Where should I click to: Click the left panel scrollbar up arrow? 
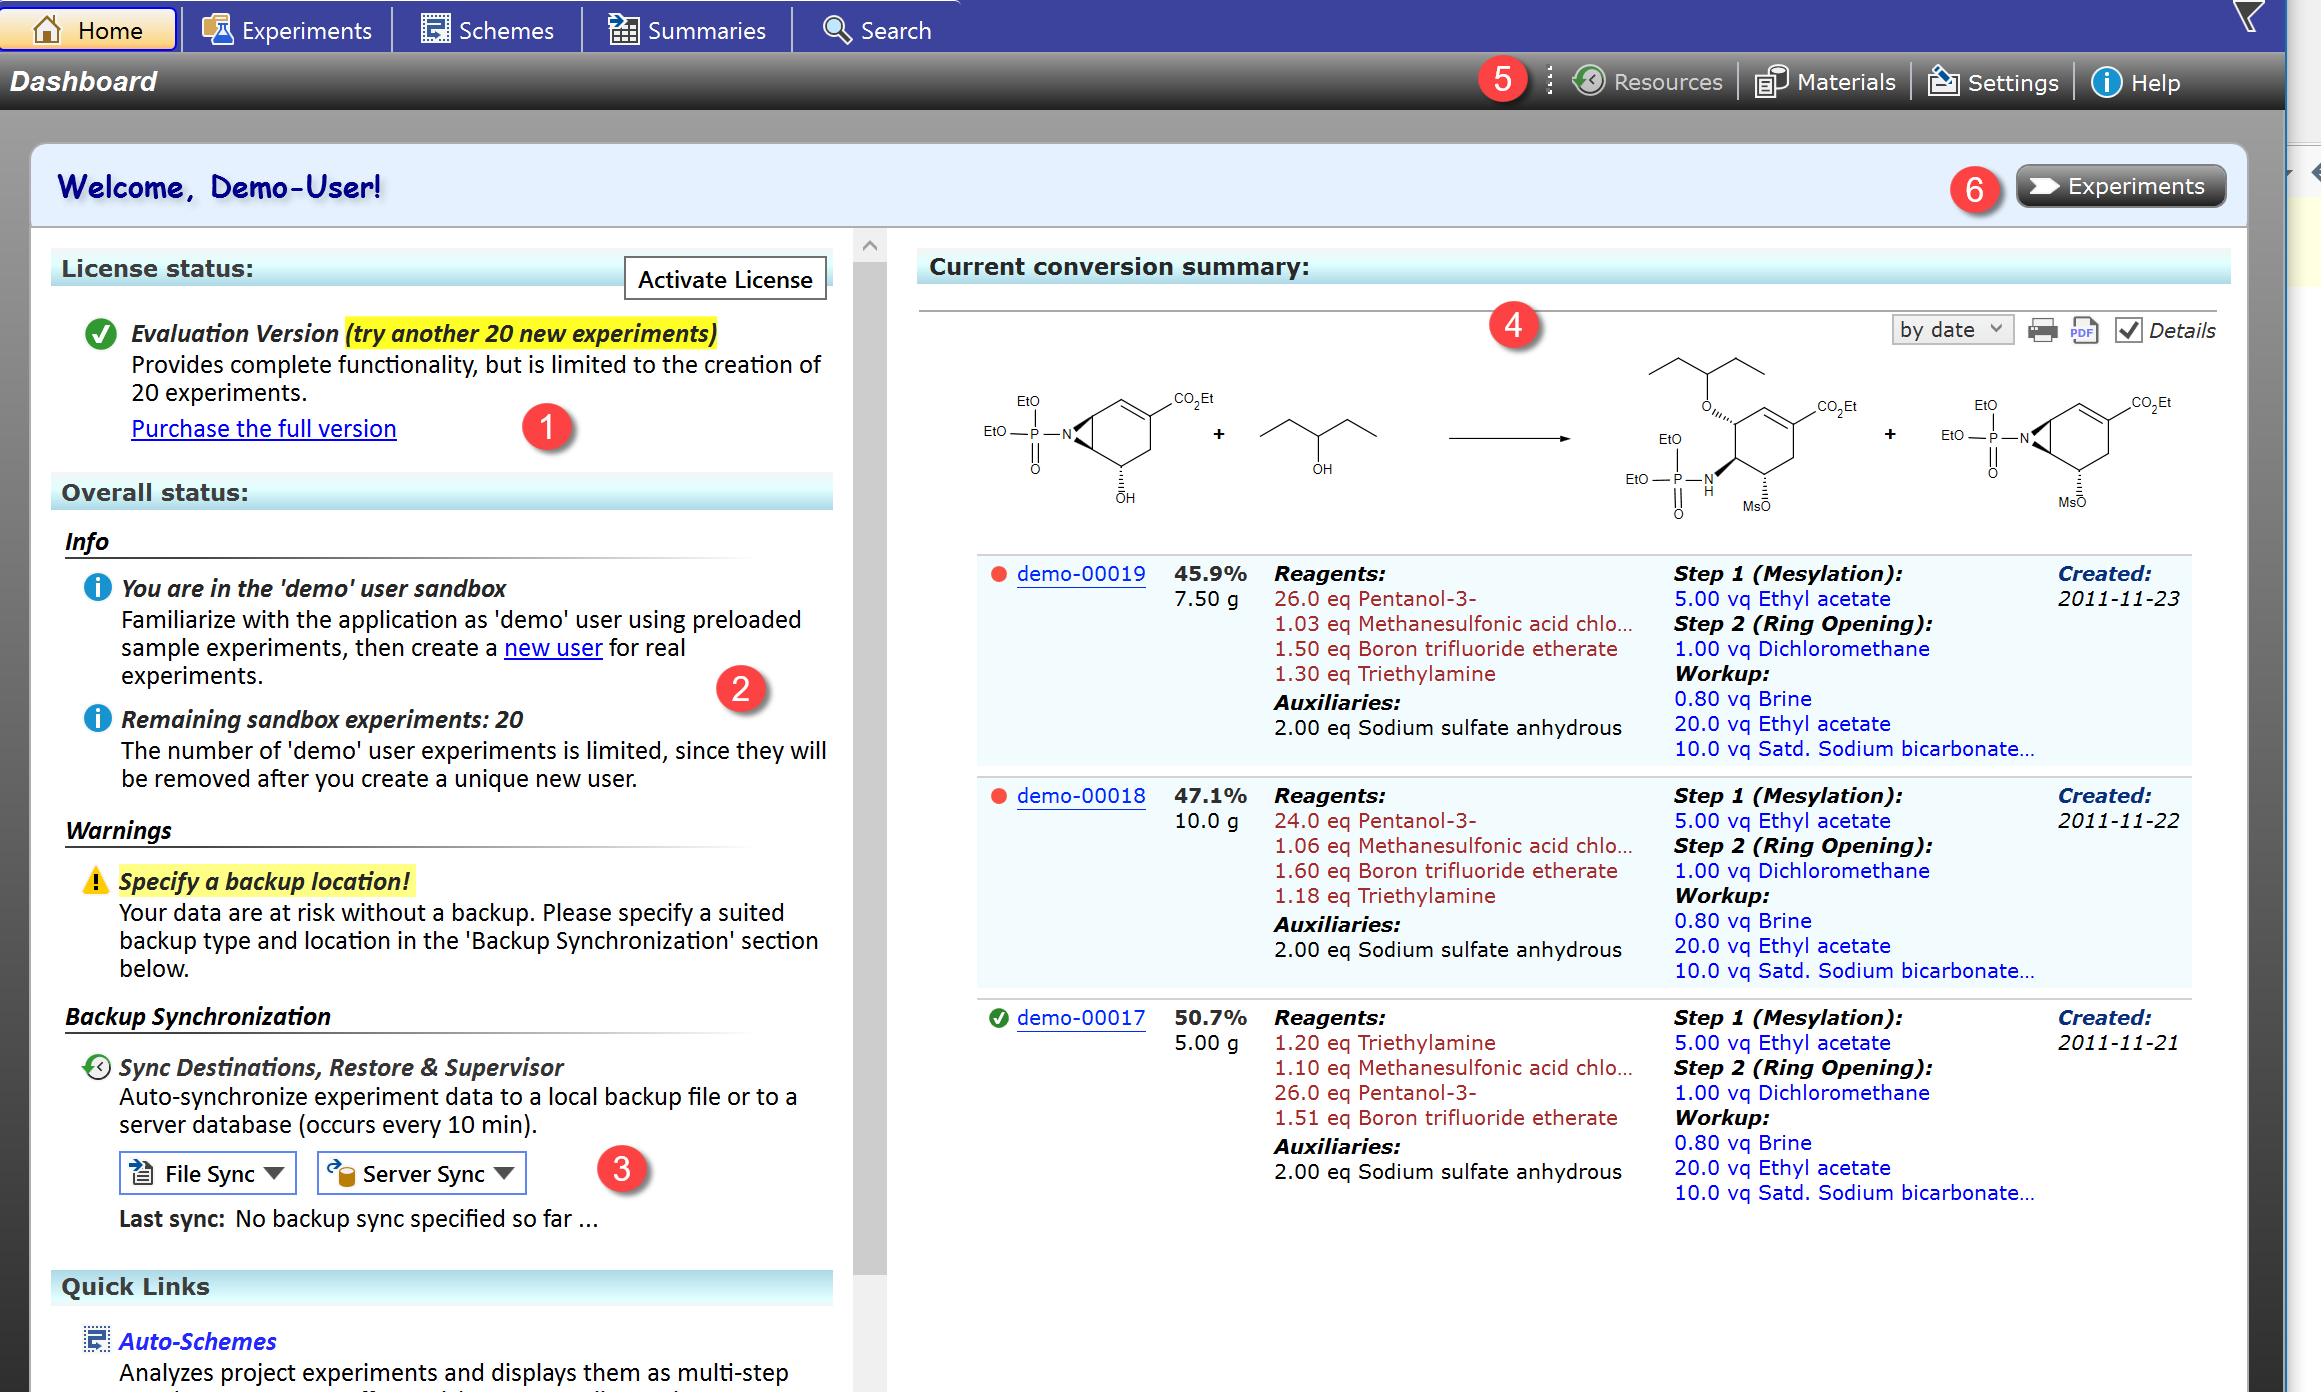coord(869,245)
